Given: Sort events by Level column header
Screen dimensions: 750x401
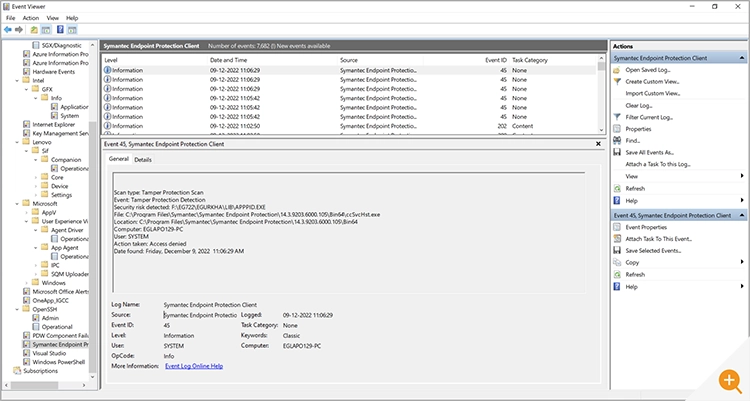Looking at the screenshot, I should pyautogui.click(x=154, y=60).
